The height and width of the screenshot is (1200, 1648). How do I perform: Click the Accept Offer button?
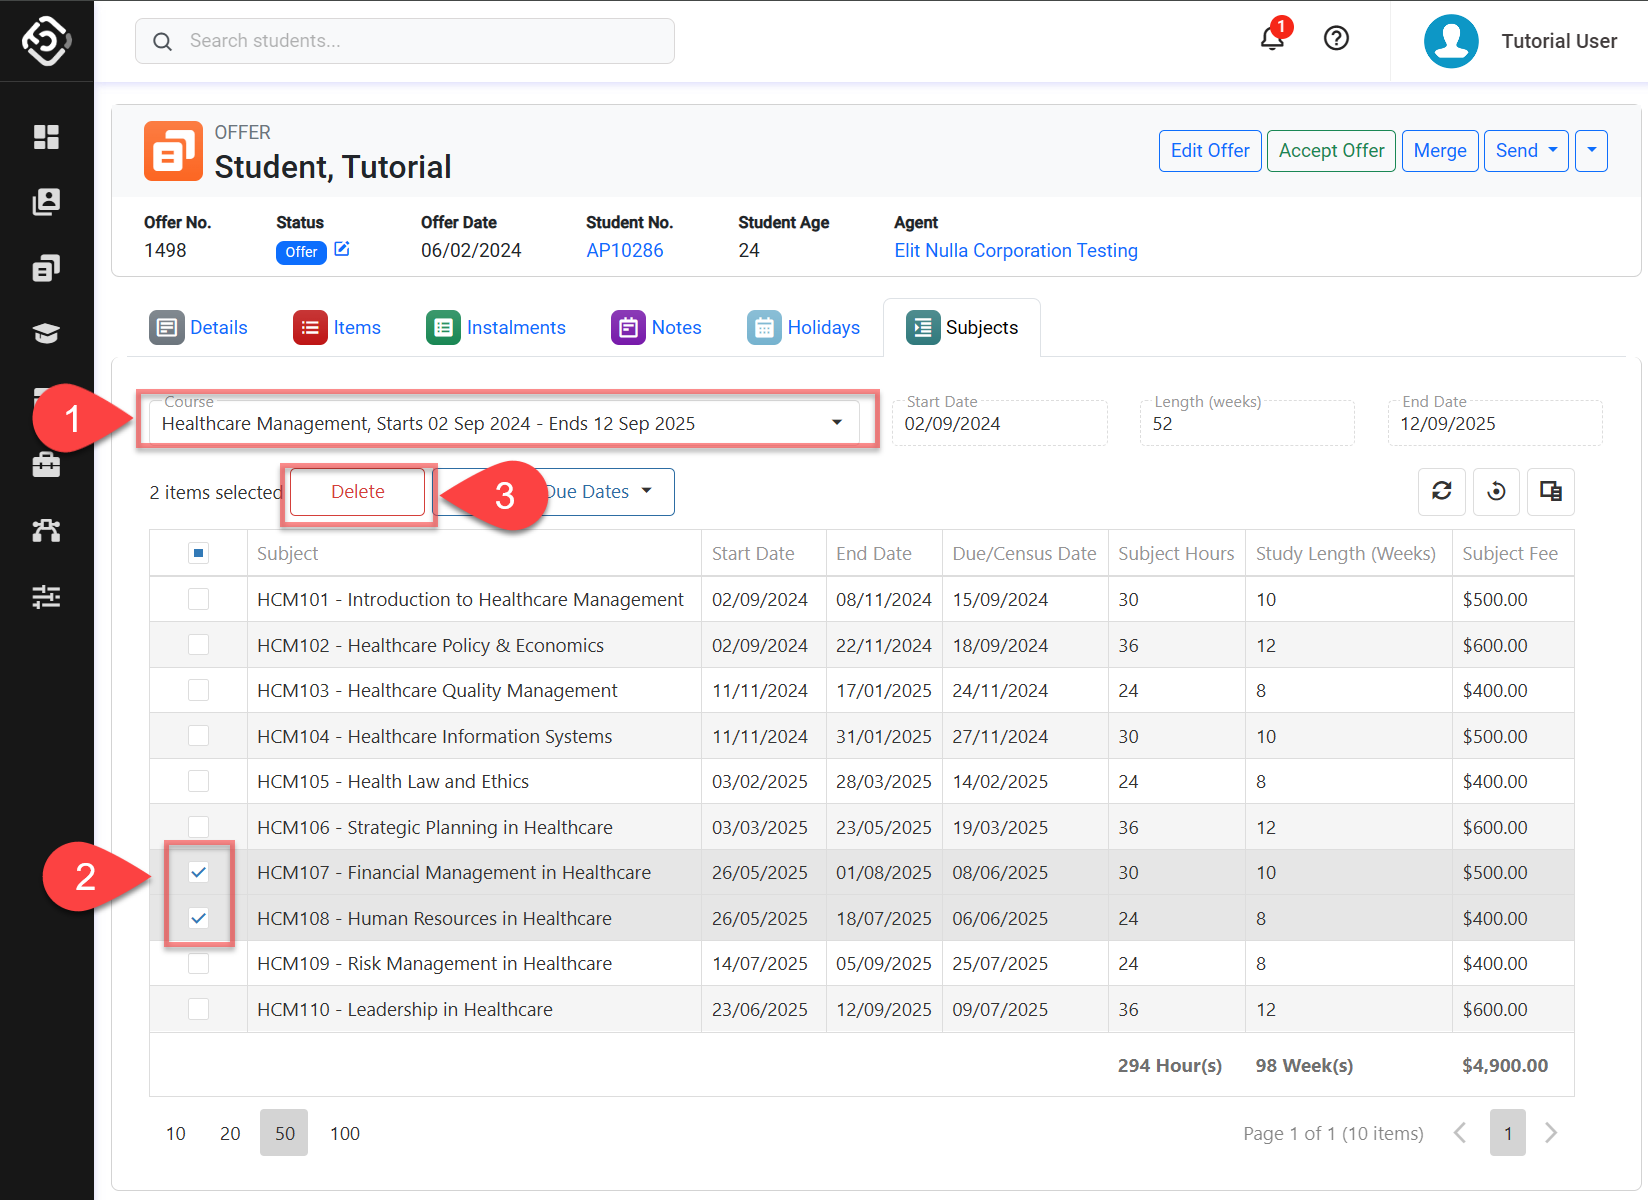(1331, 151)
